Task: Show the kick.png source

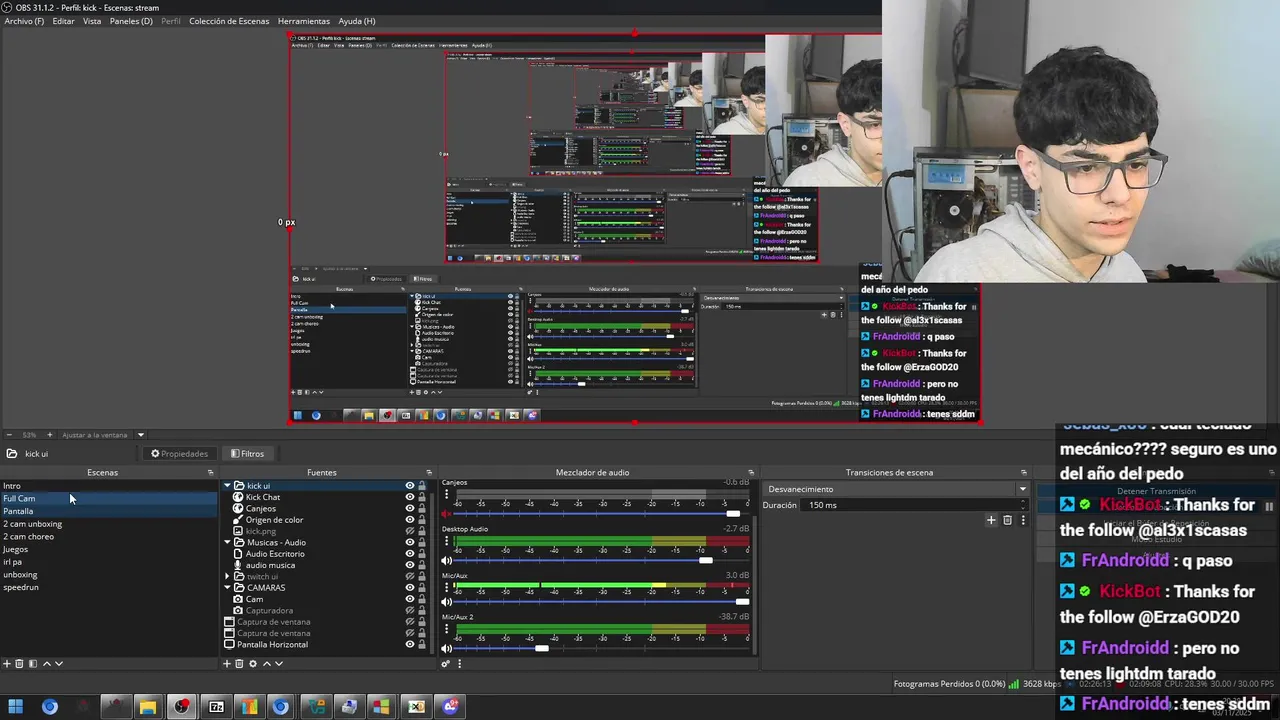Action: [409, 531]
